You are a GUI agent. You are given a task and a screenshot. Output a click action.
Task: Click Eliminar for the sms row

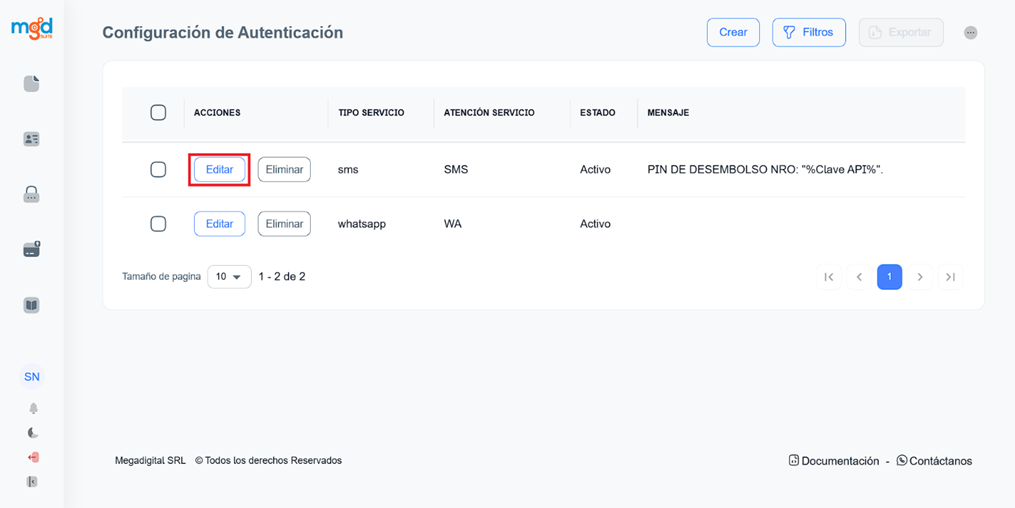[x=284, y=170]
